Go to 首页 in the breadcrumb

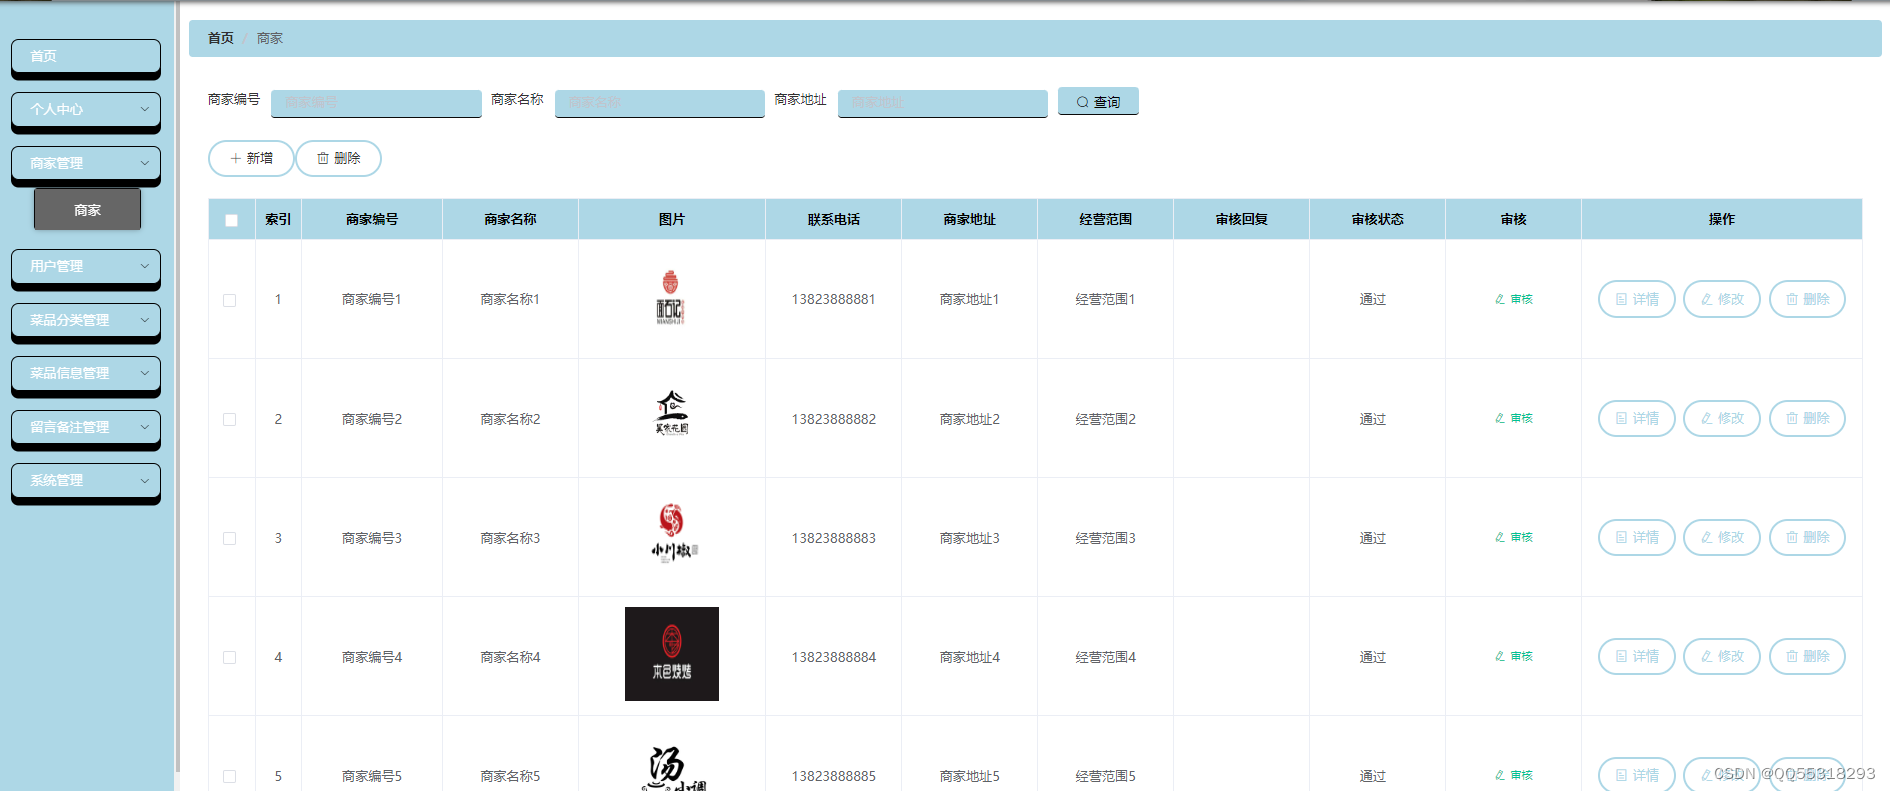[220, 38]
